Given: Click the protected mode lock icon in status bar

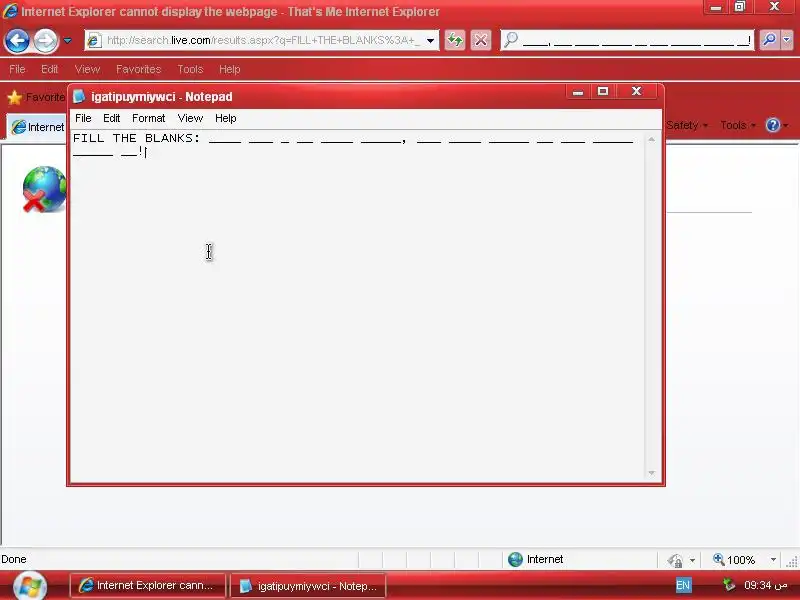Looking at the screenshot, I should pos(675,560).
